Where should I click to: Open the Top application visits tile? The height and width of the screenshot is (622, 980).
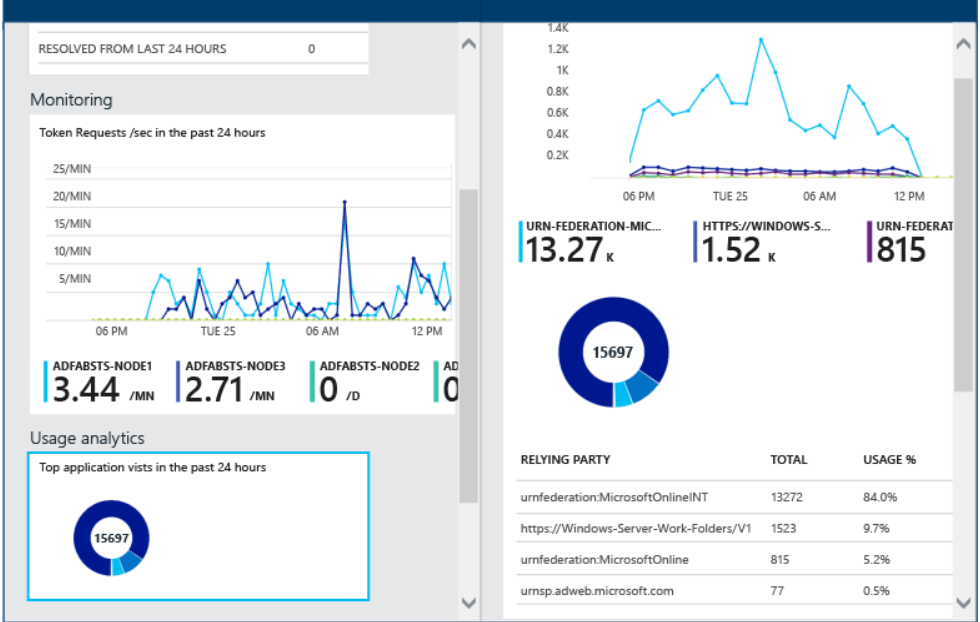[x=198, y=526]
